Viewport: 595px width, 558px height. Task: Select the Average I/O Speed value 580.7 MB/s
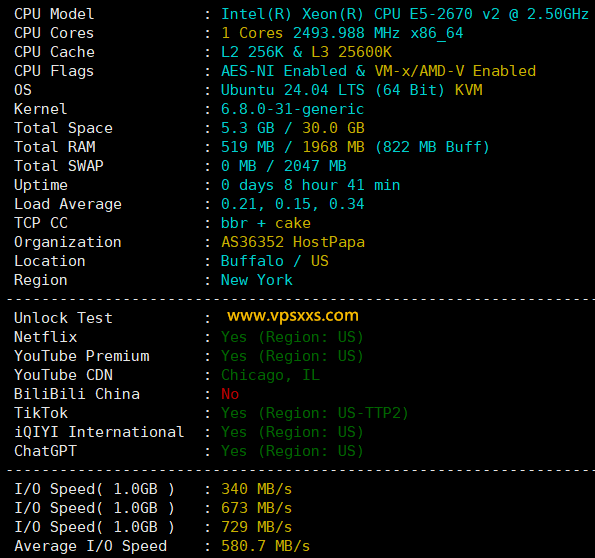(x=265, y=546)
